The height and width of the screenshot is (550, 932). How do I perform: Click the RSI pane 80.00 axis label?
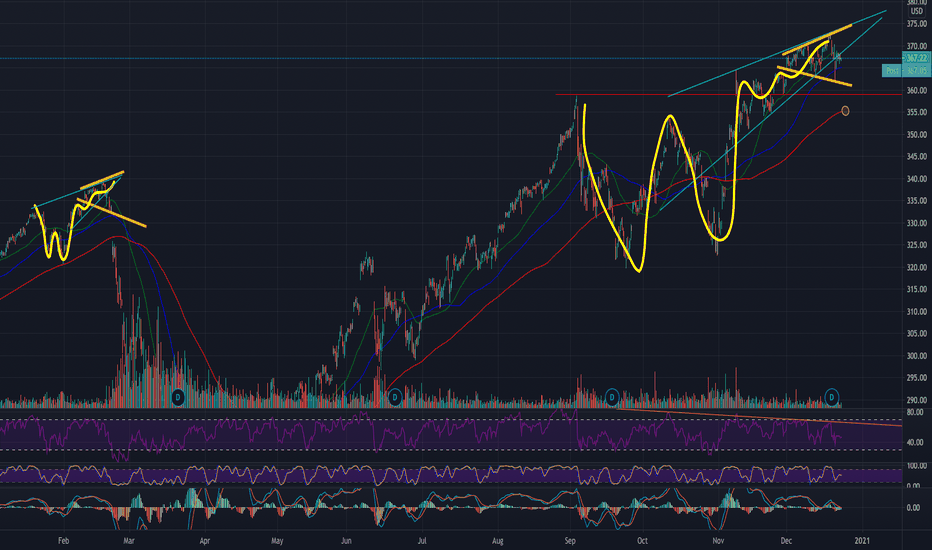[x=915, y=412]
